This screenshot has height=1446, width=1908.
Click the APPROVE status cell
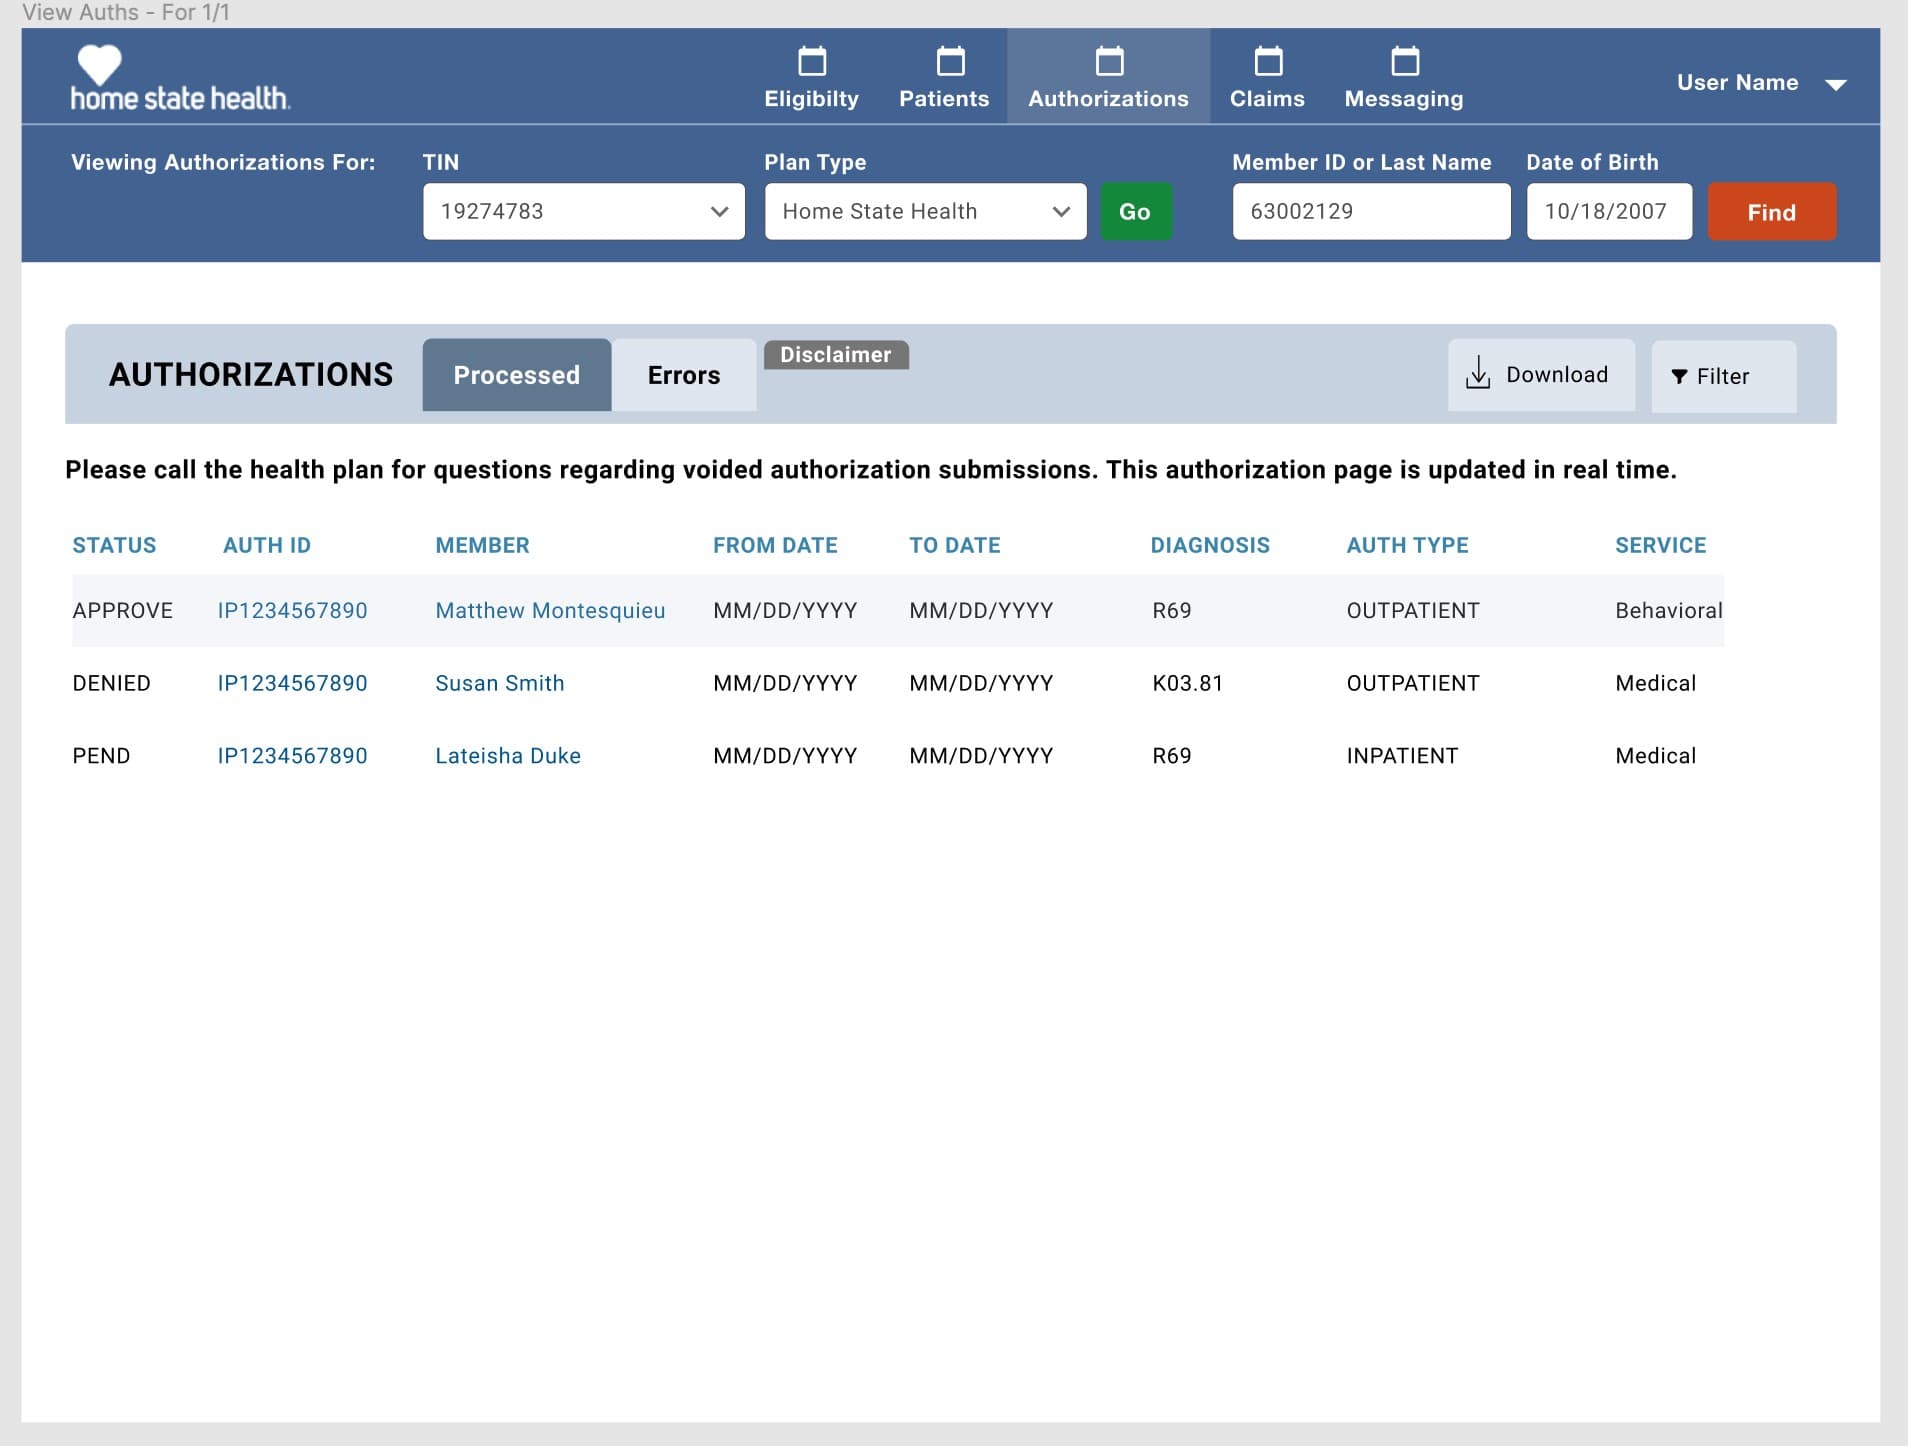pos(123,611)
